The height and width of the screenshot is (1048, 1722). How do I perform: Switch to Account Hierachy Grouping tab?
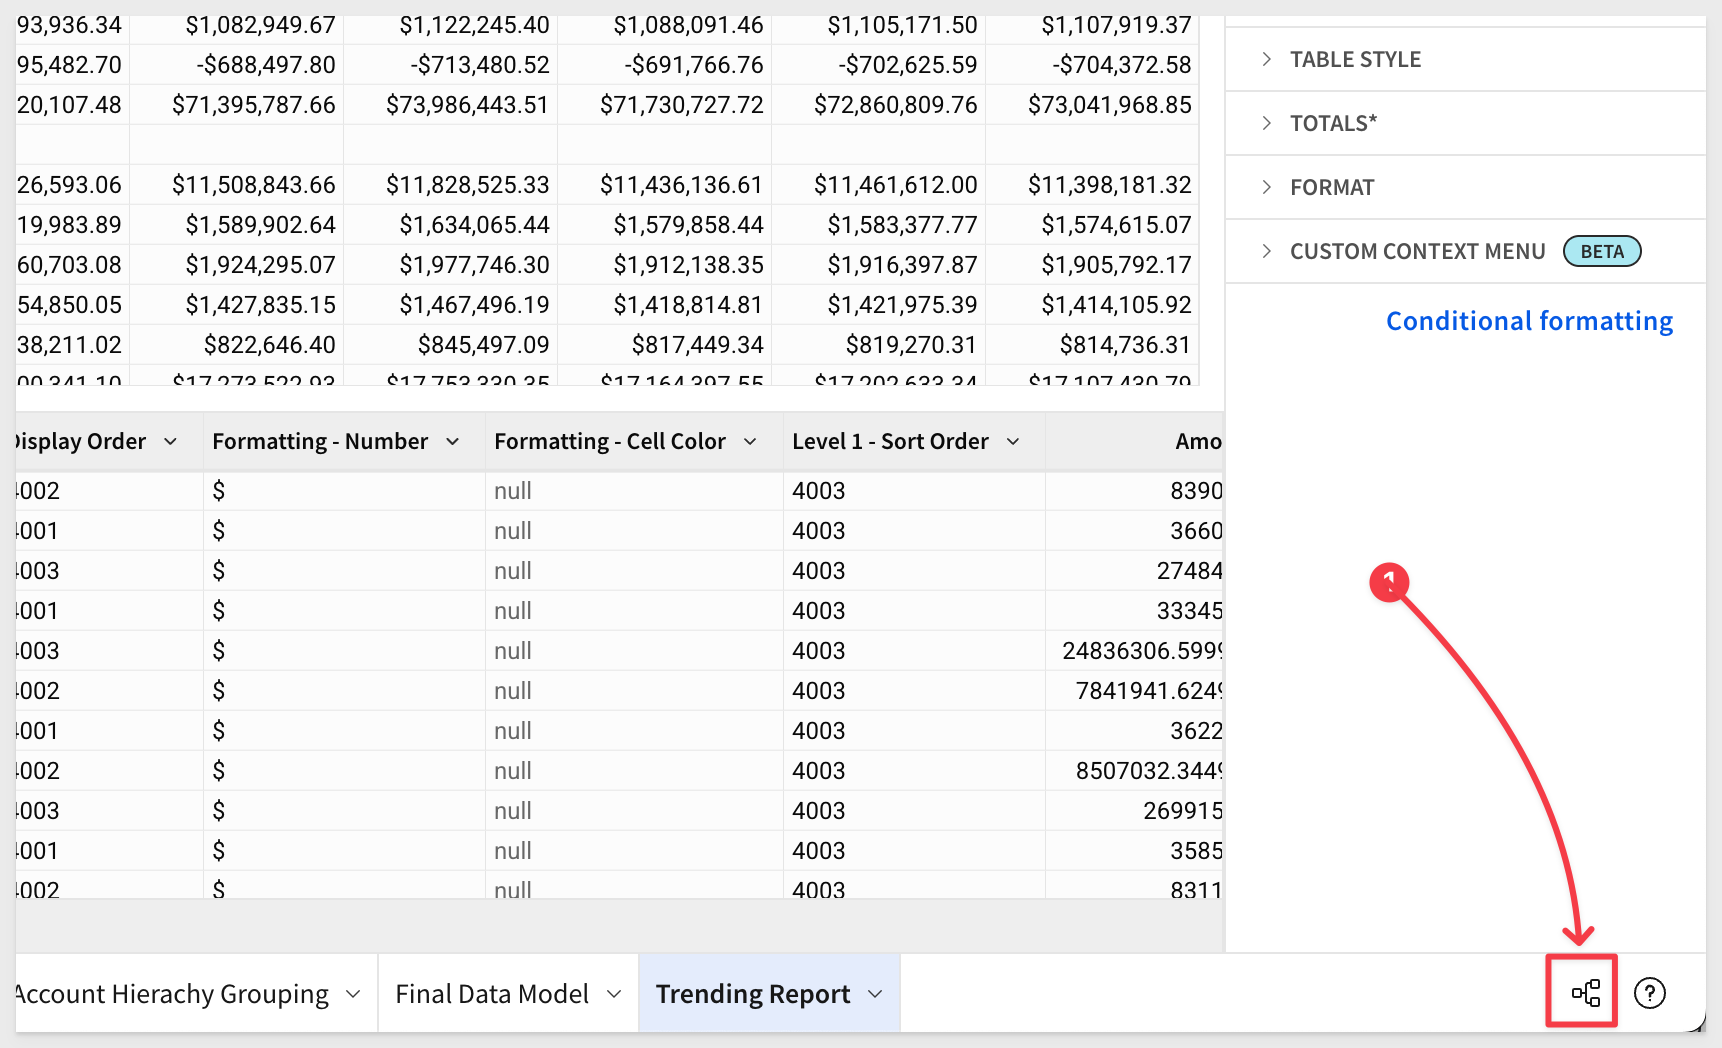(172, 994)
